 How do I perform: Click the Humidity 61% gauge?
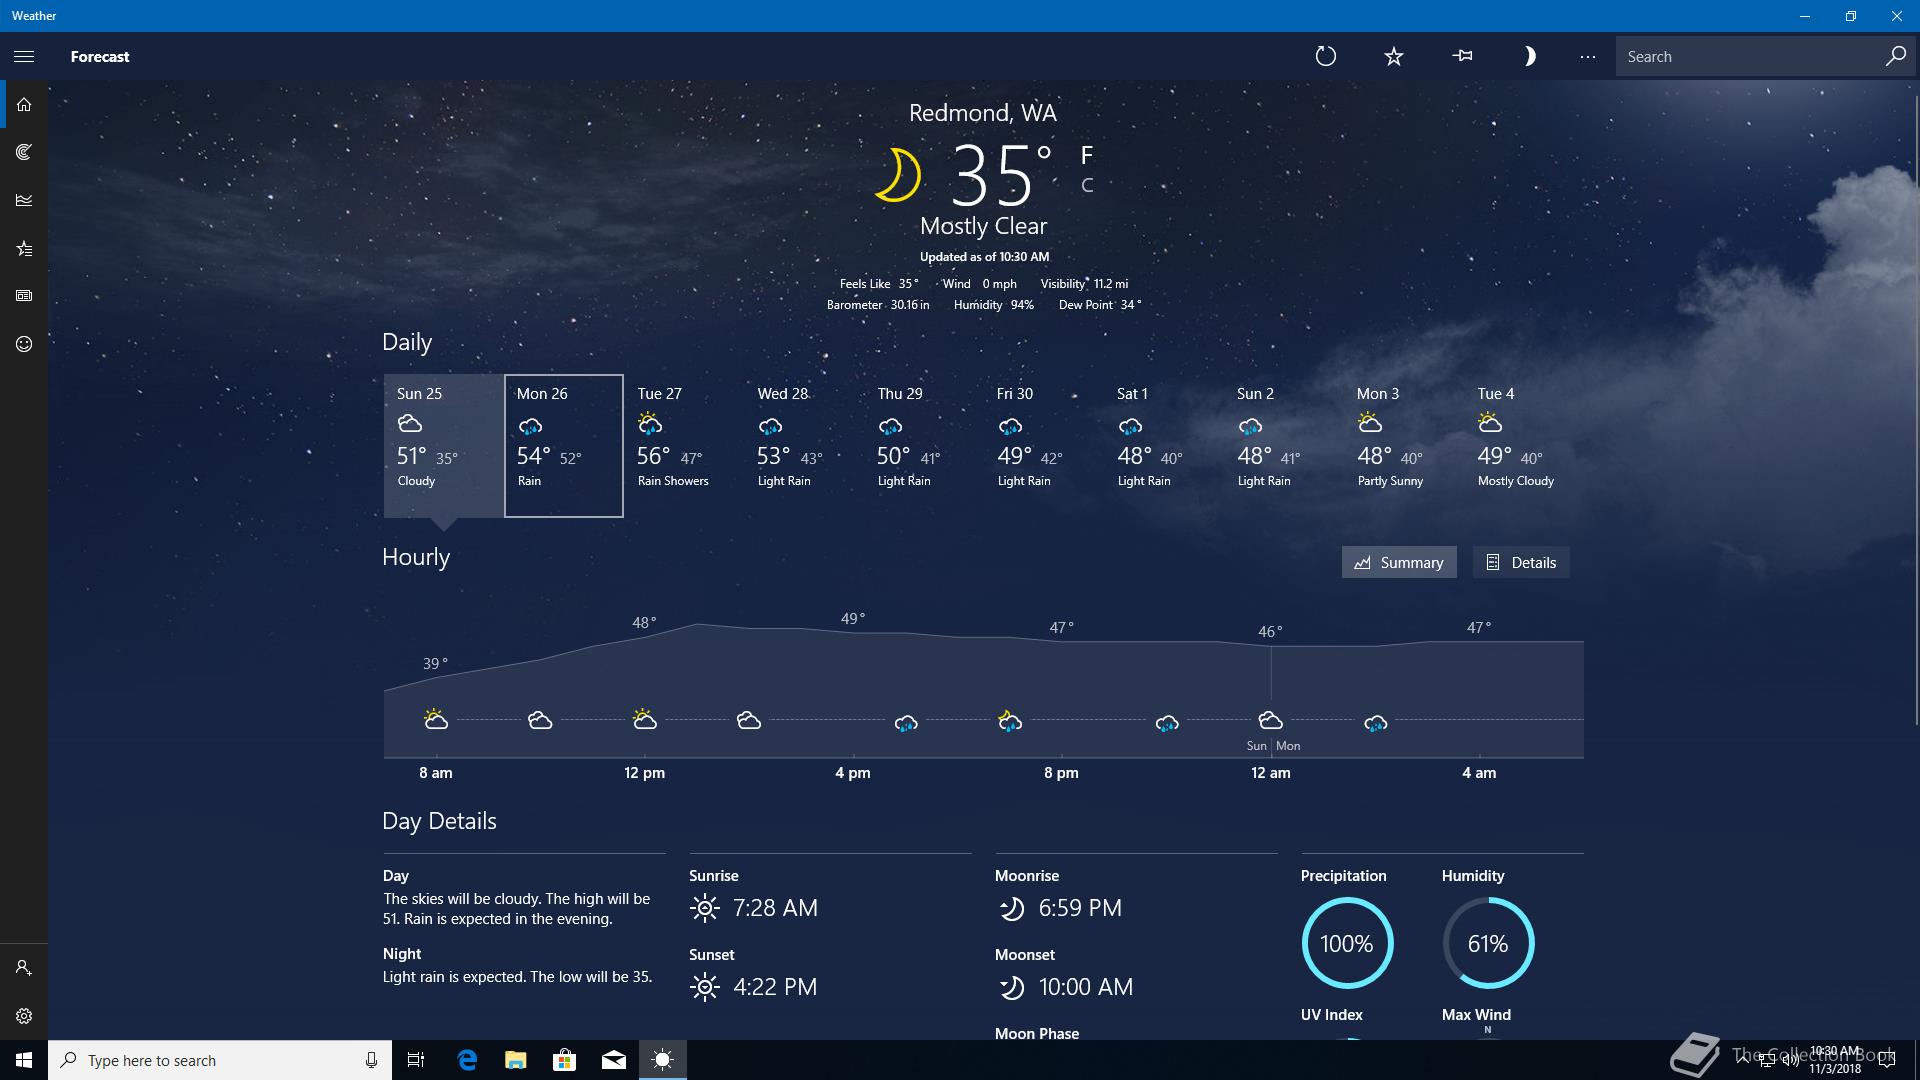point(1488,943)
